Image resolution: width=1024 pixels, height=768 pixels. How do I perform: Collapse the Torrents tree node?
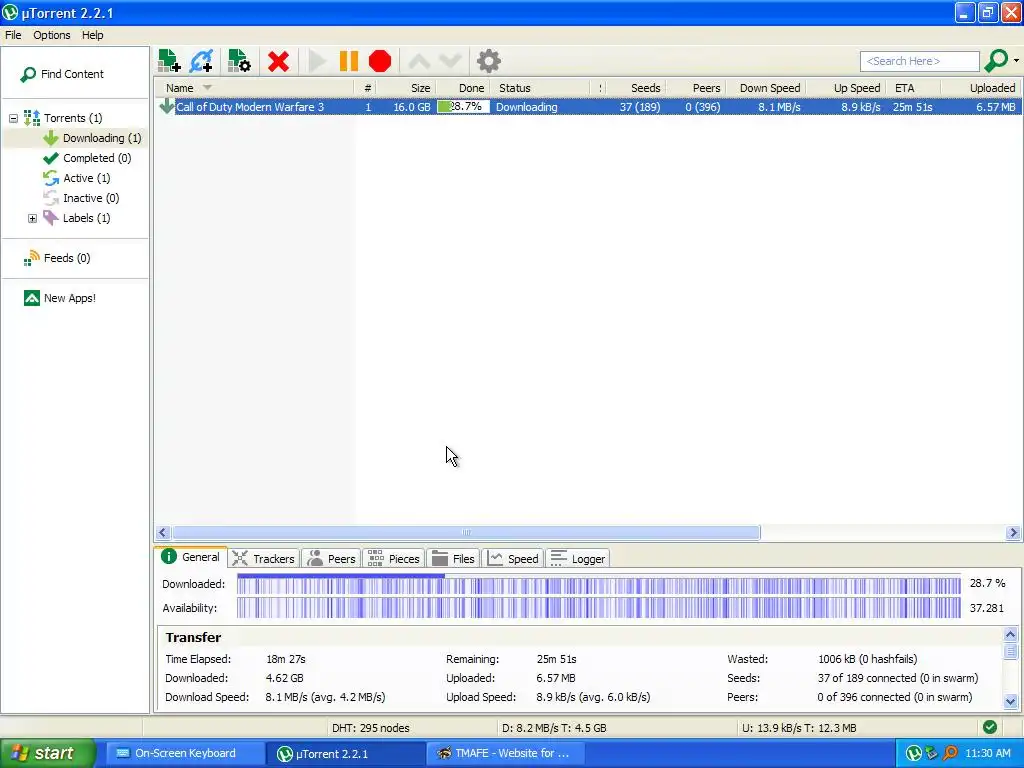[13, 118]
